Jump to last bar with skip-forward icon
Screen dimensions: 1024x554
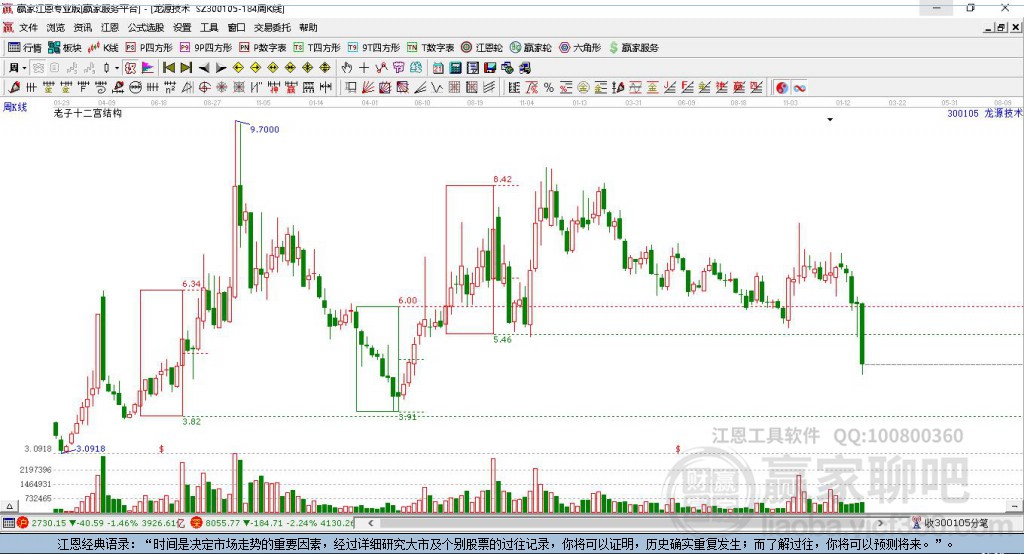coord(186,68)
